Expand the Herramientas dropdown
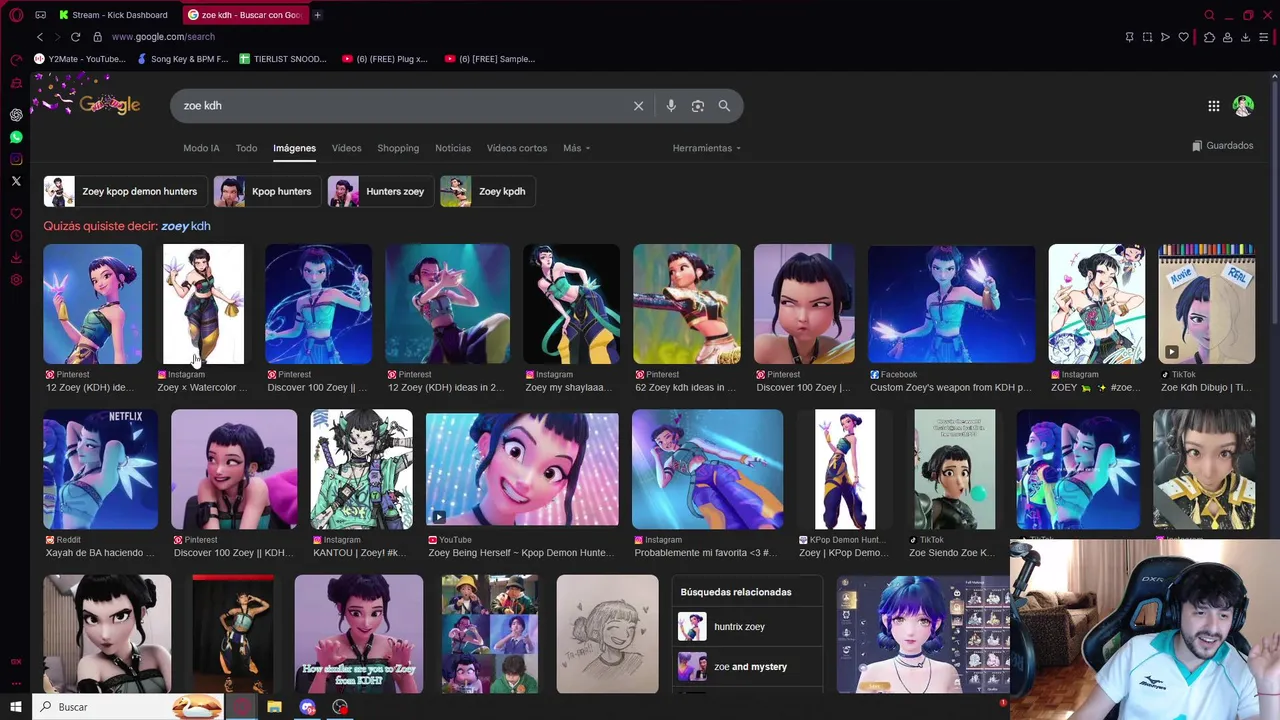 (707, 148)
